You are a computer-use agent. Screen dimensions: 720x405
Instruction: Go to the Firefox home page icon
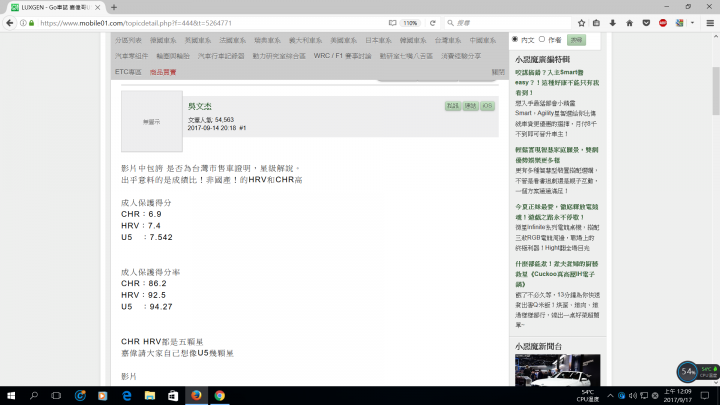point(630,23)
